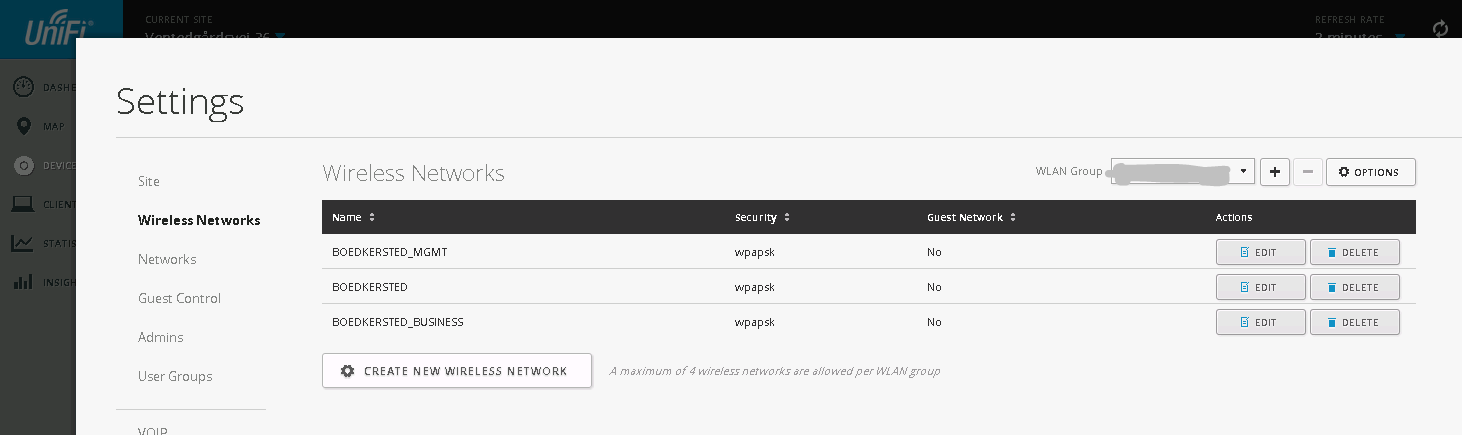Open the Map pin icon

click(24, 126)
